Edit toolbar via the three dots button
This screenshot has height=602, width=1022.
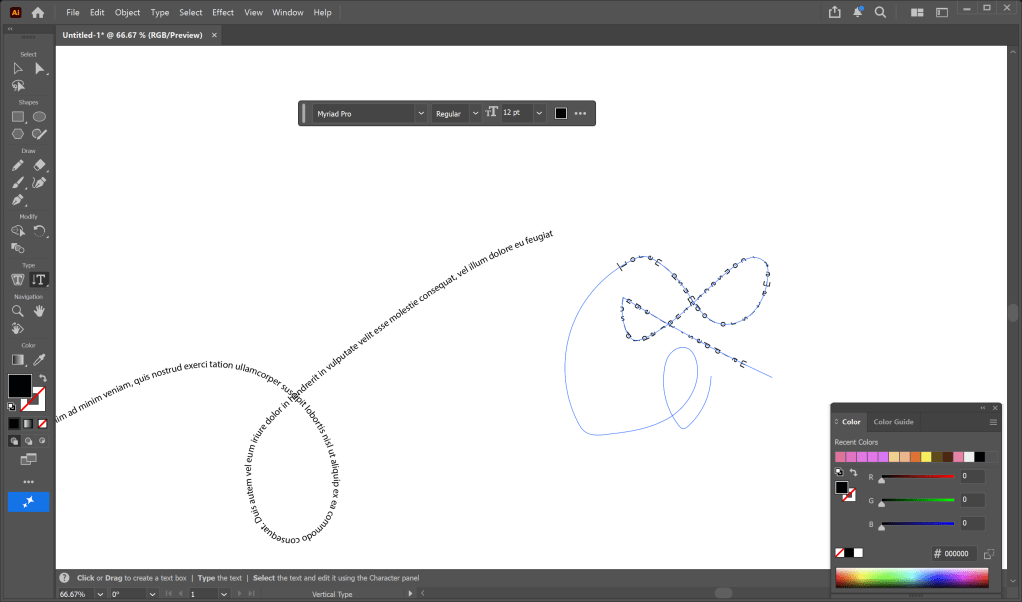tap(28, 481)
